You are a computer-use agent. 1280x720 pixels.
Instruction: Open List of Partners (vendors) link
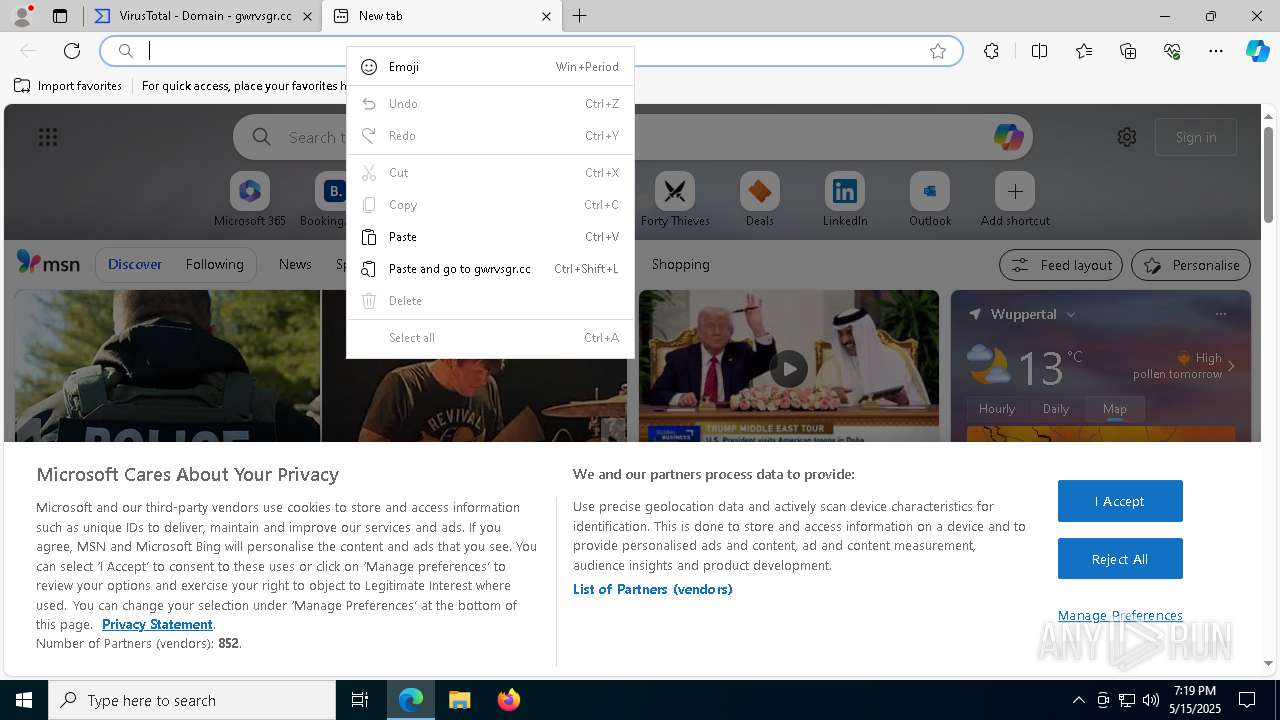coord(653,589)
